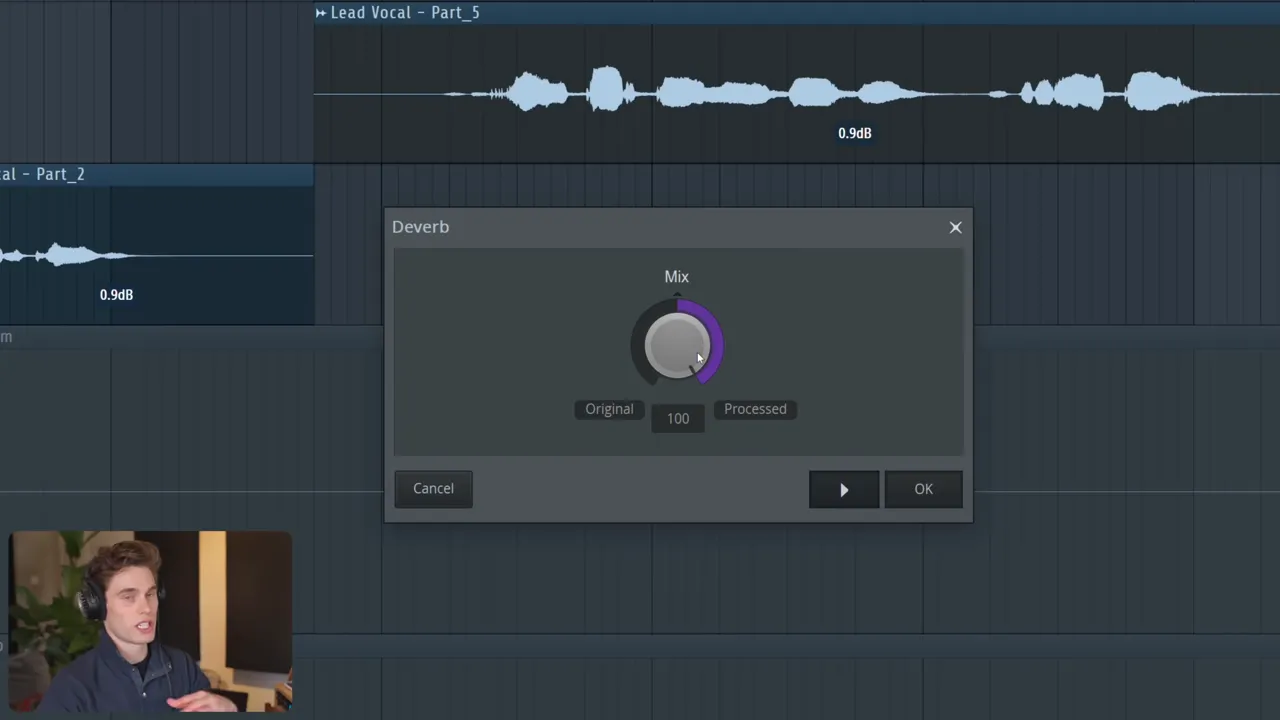The height and width of the screenshot is (720, 1280).
Task: Click the webcam video overlay
Action: pos(150,620)
